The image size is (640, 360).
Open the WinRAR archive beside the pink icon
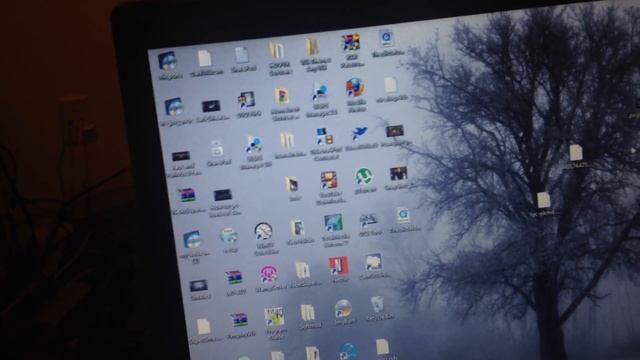tap(233, 278)
